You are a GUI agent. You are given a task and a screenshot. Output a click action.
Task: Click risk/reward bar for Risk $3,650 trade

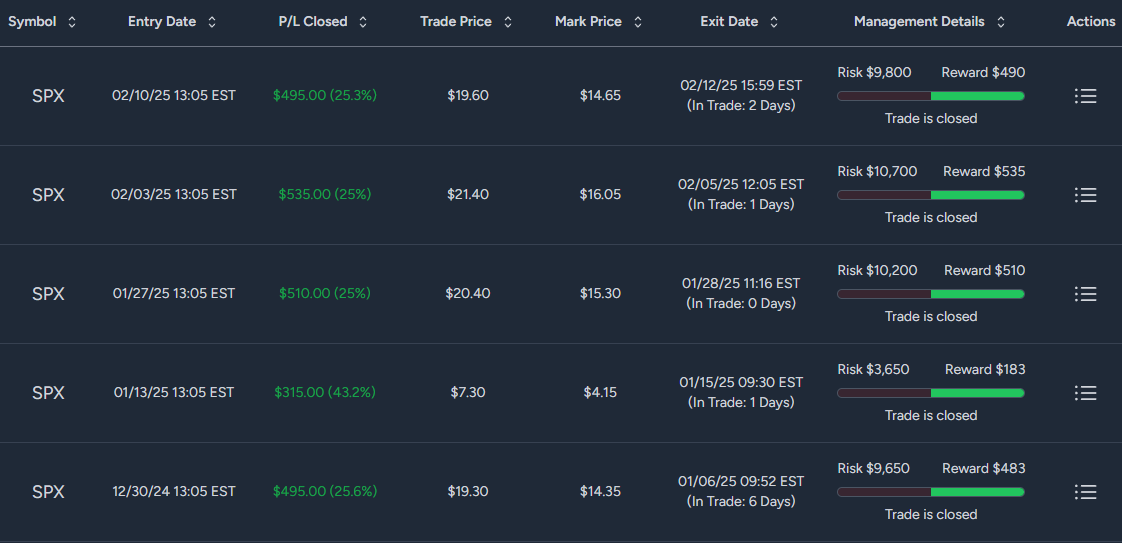point(930,393)
